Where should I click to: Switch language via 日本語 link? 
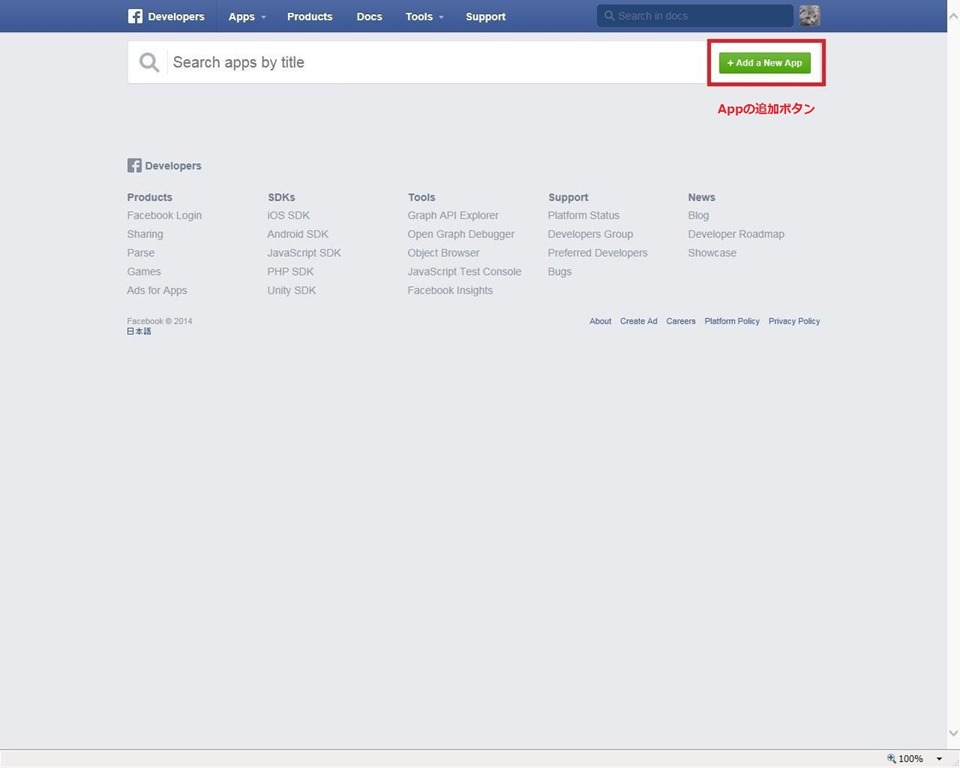[x=139, y=331]
